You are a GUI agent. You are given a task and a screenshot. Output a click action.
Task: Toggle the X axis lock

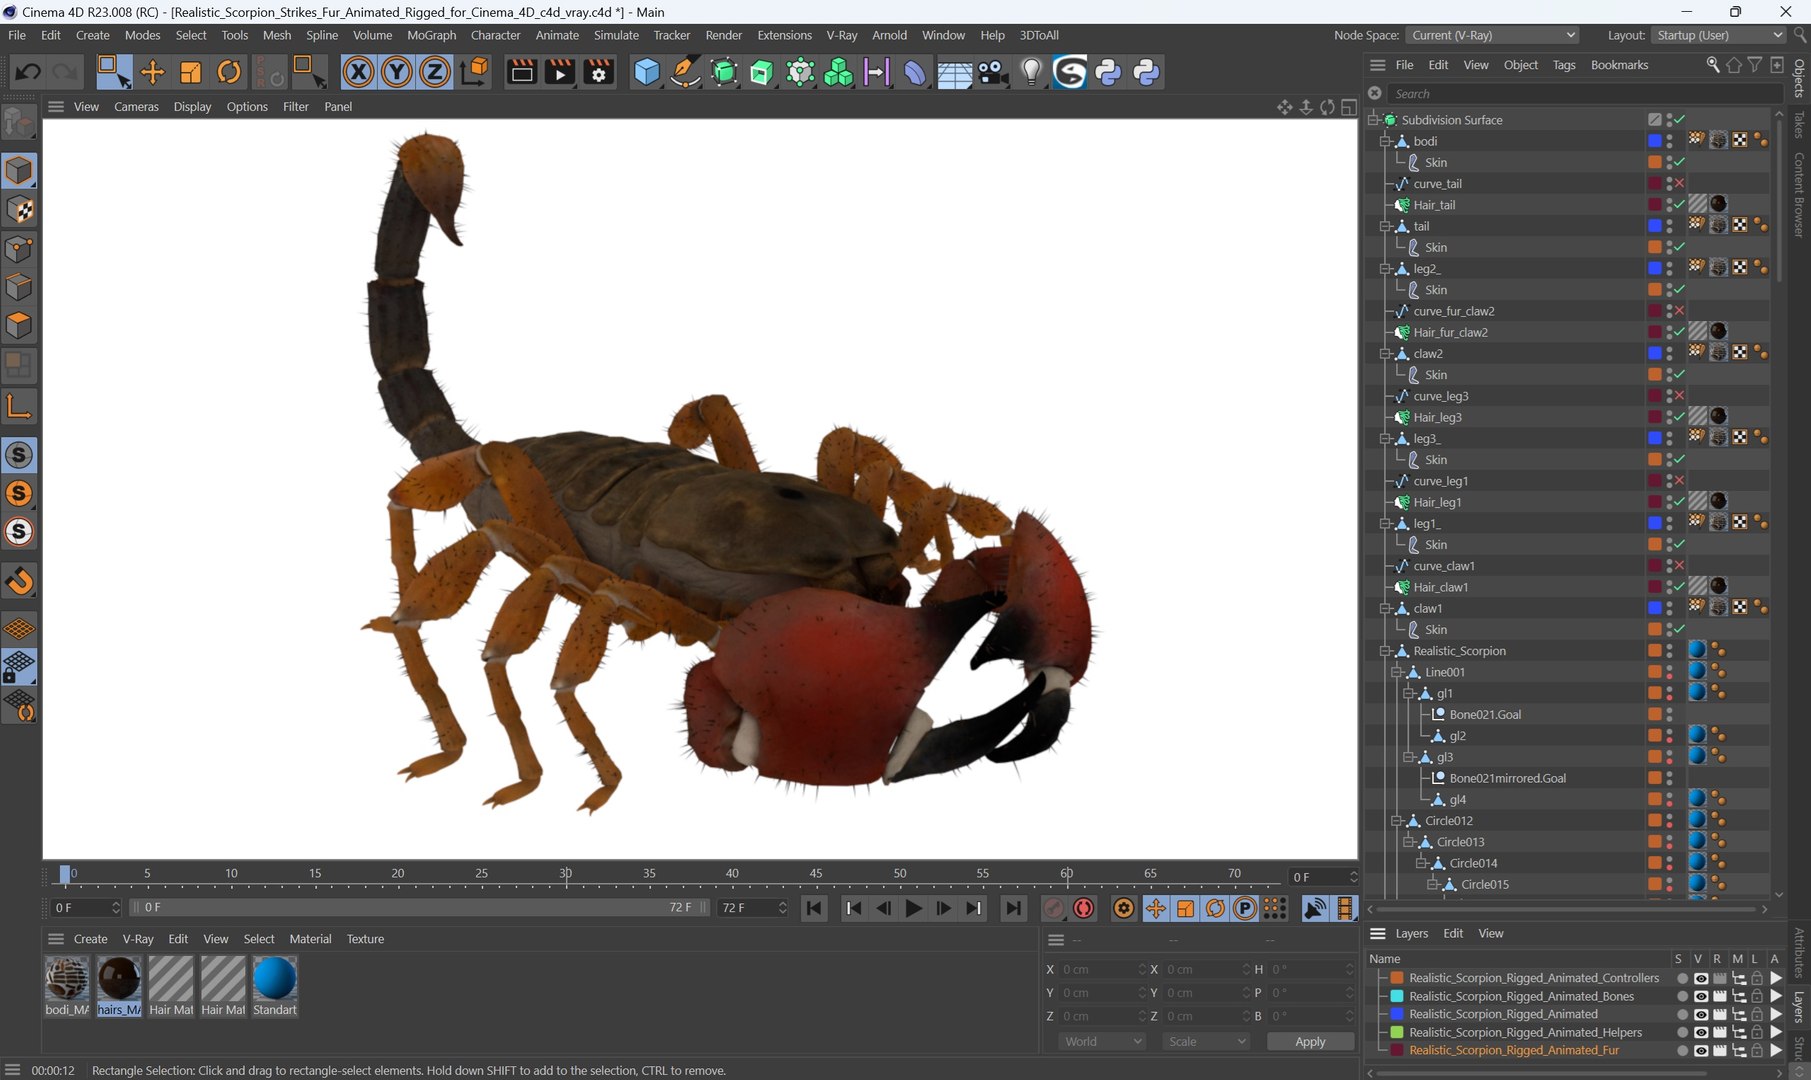point(358,72)
